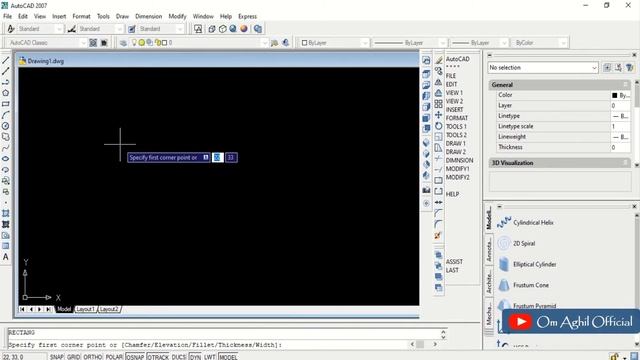Screen dimensions: 640x360
Task: Select the Mirror modify tool
Action: [439, 82]
